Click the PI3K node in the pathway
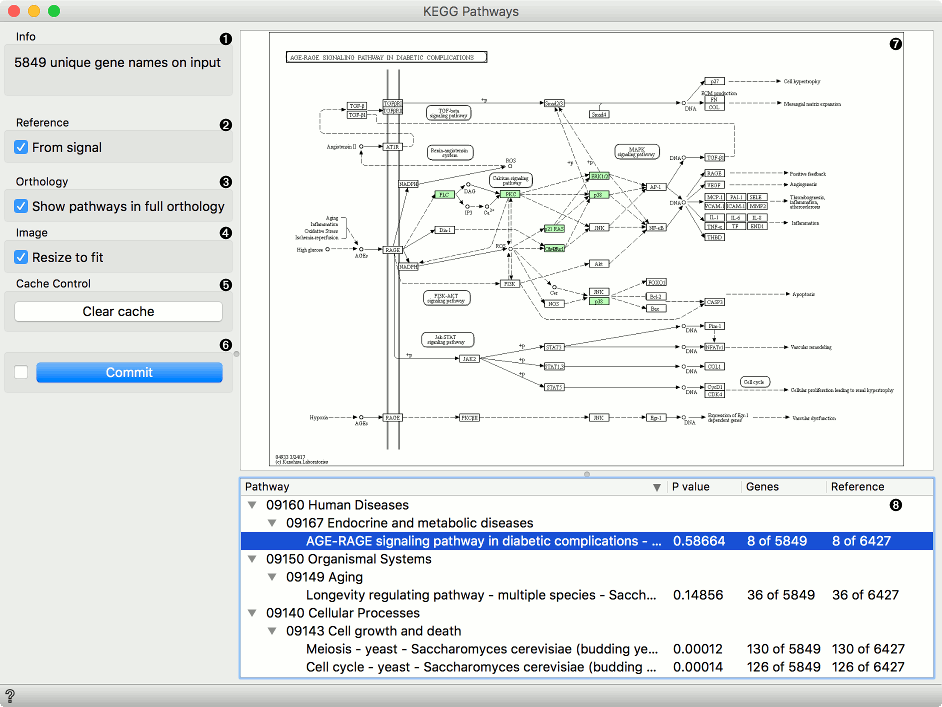 click(x=510, y=284)
